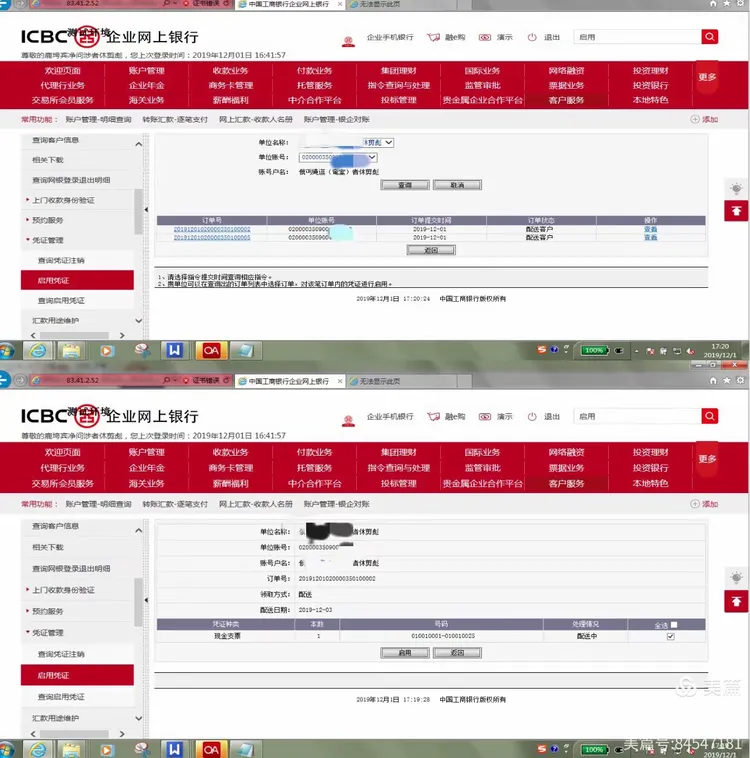Screen dimensions: 750x758
Task: Click the green 100% battery indicator in the middle tray
Action: point(594,350)
